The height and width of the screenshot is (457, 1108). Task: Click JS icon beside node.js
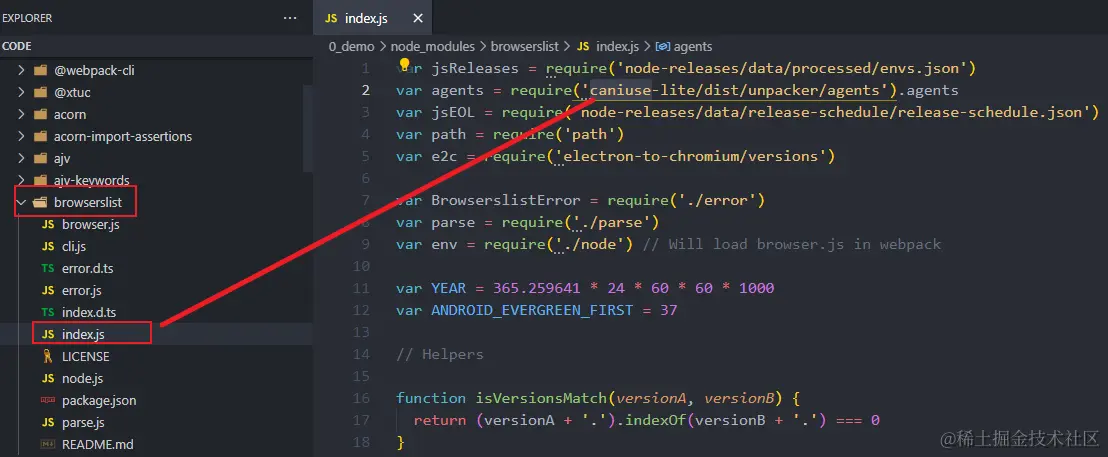tap(48, 379)
